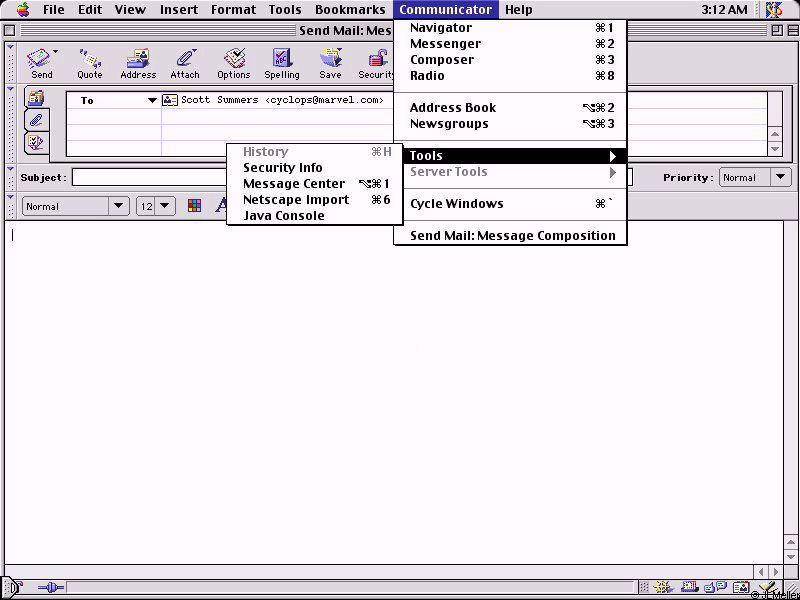Choose Address Book from the Communicator menu
Image resolution: width=800 pixels, height=600 pixels.
[x=510, y=108]
